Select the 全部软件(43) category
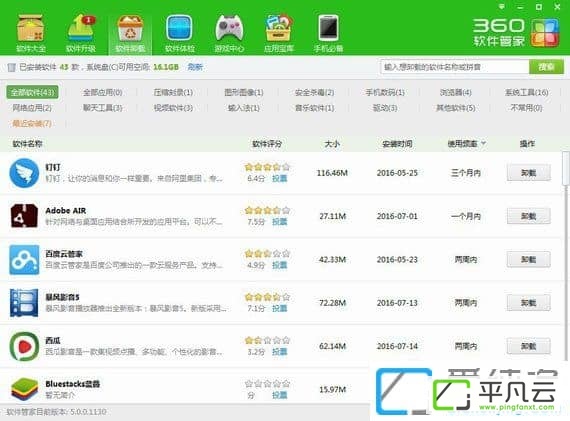570x421 pixels. 32,92
